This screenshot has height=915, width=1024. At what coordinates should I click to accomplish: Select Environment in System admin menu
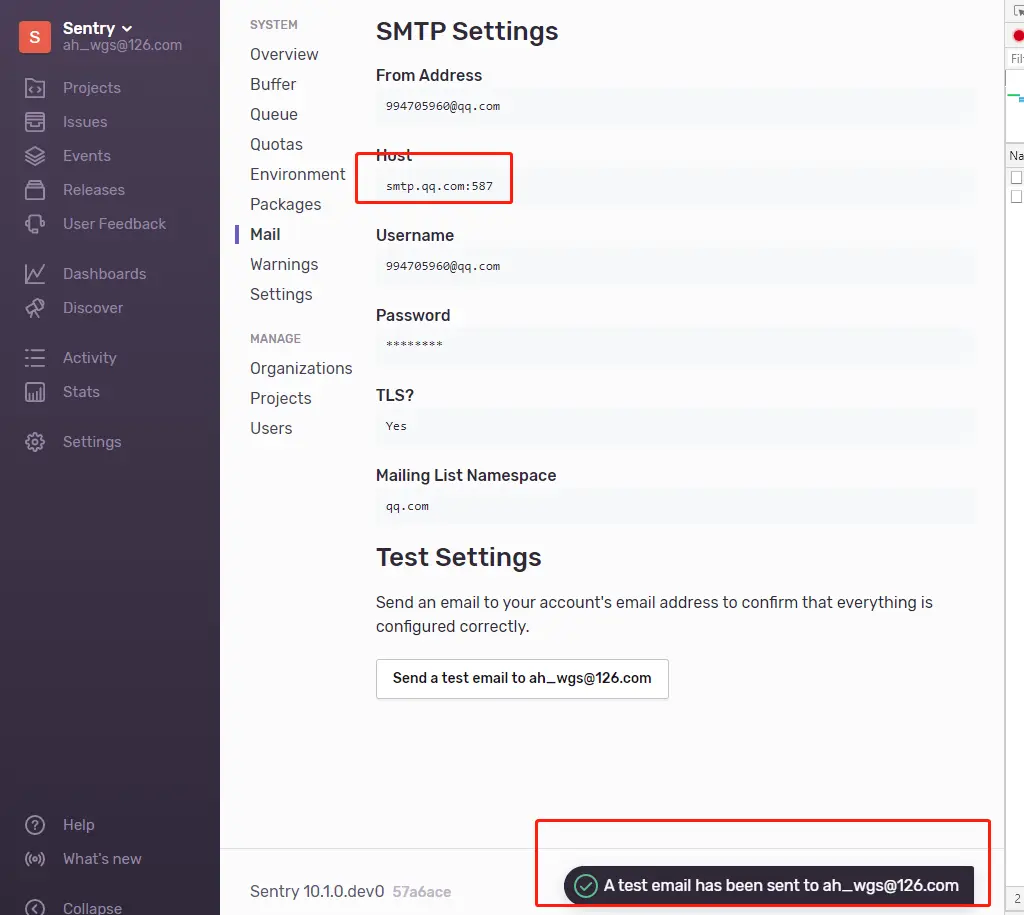(x=298, y=174)
